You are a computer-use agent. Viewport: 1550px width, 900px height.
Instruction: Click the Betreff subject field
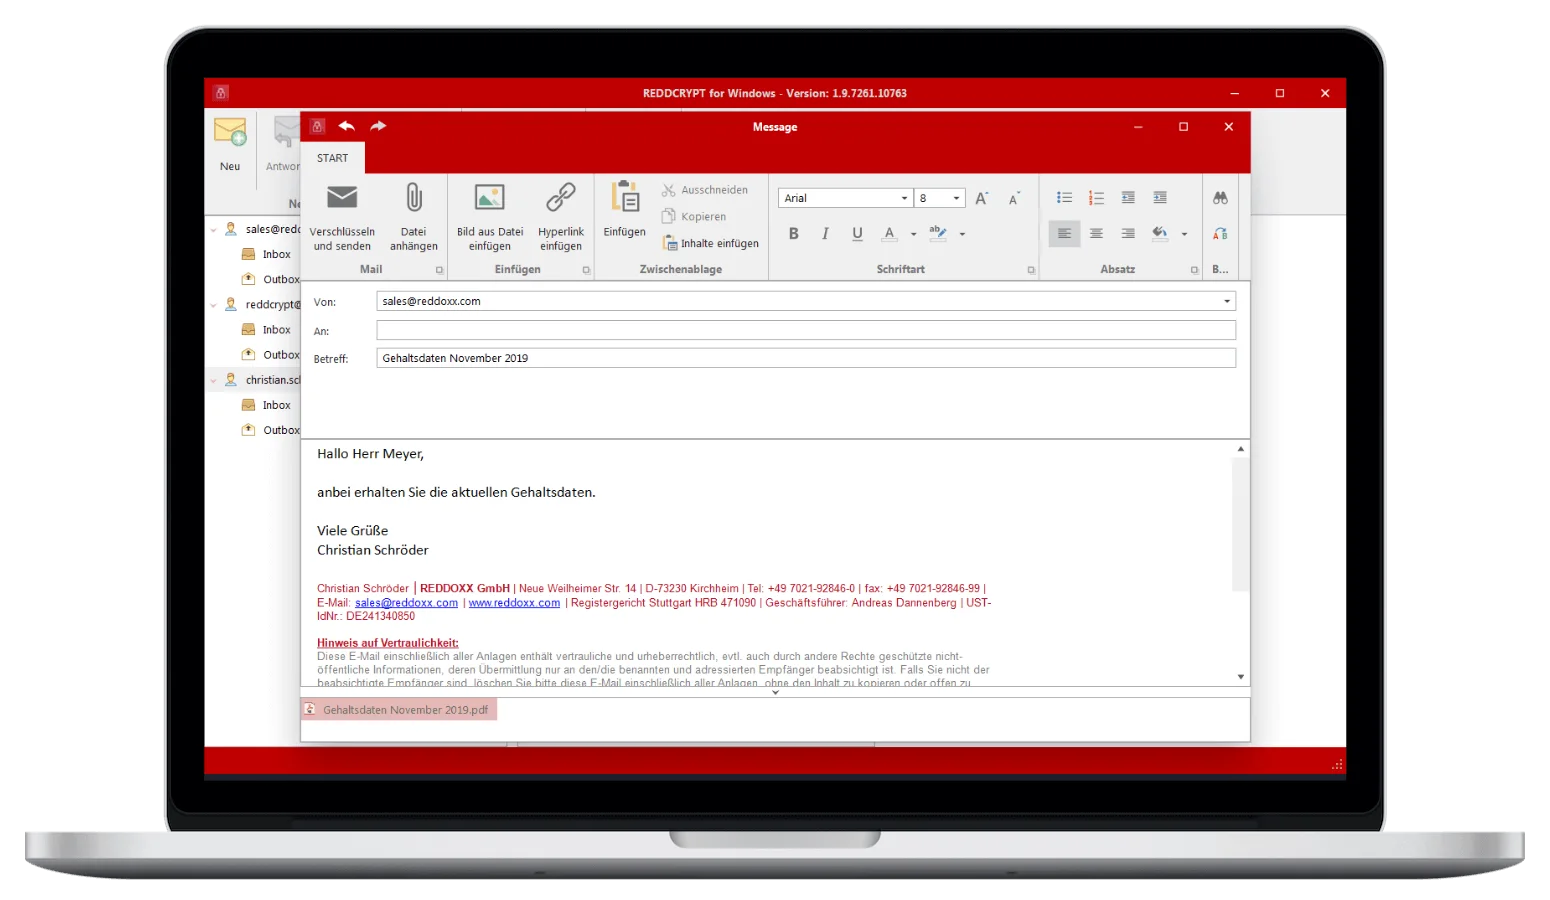point(806,358)
